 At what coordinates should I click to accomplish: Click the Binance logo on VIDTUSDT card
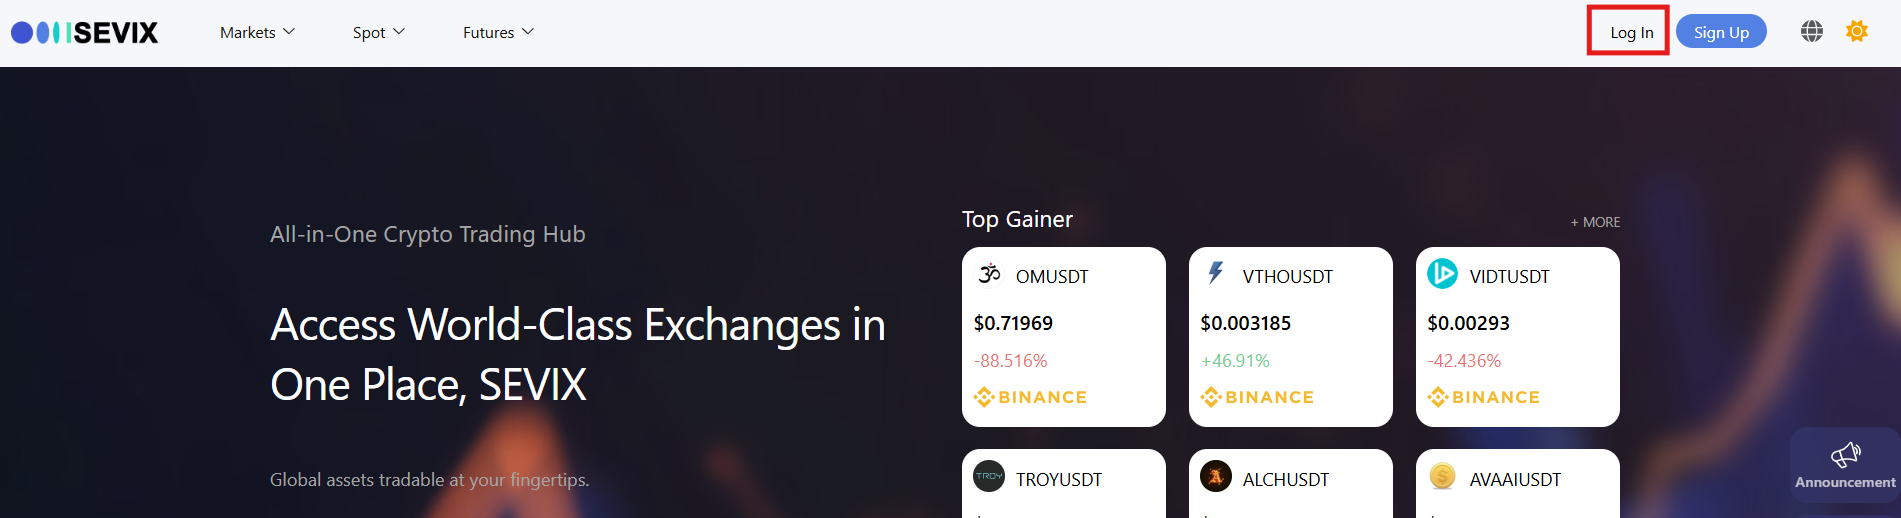1484,397
